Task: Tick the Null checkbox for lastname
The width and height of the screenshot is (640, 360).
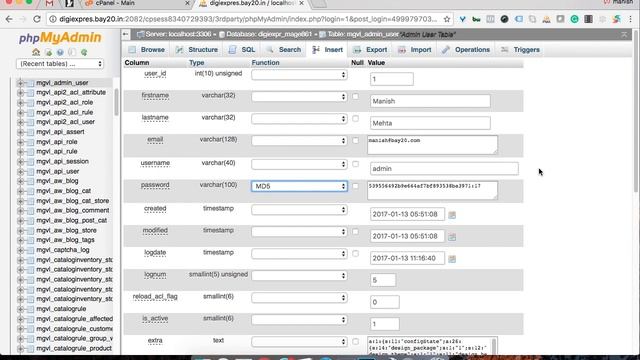Action: (x=356, y=119)
